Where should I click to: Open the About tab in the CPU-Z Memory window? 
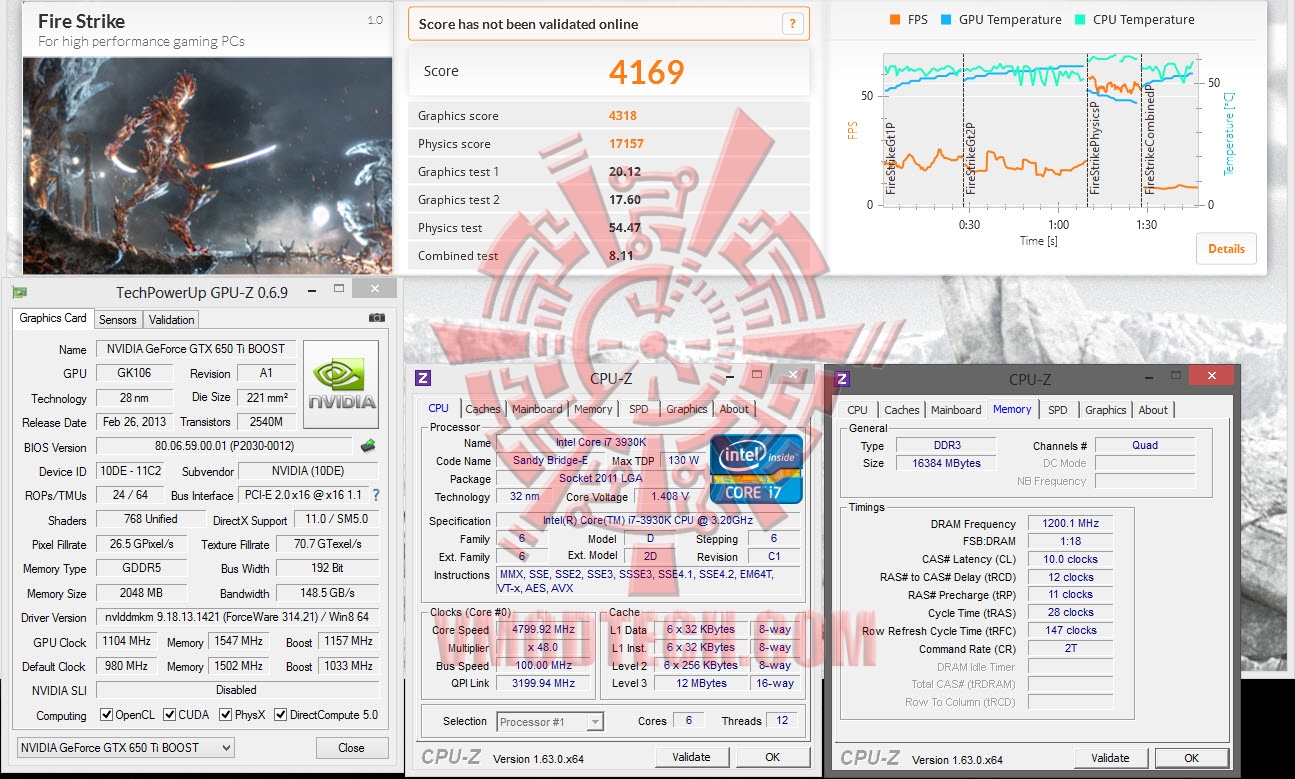(1153, 410)
